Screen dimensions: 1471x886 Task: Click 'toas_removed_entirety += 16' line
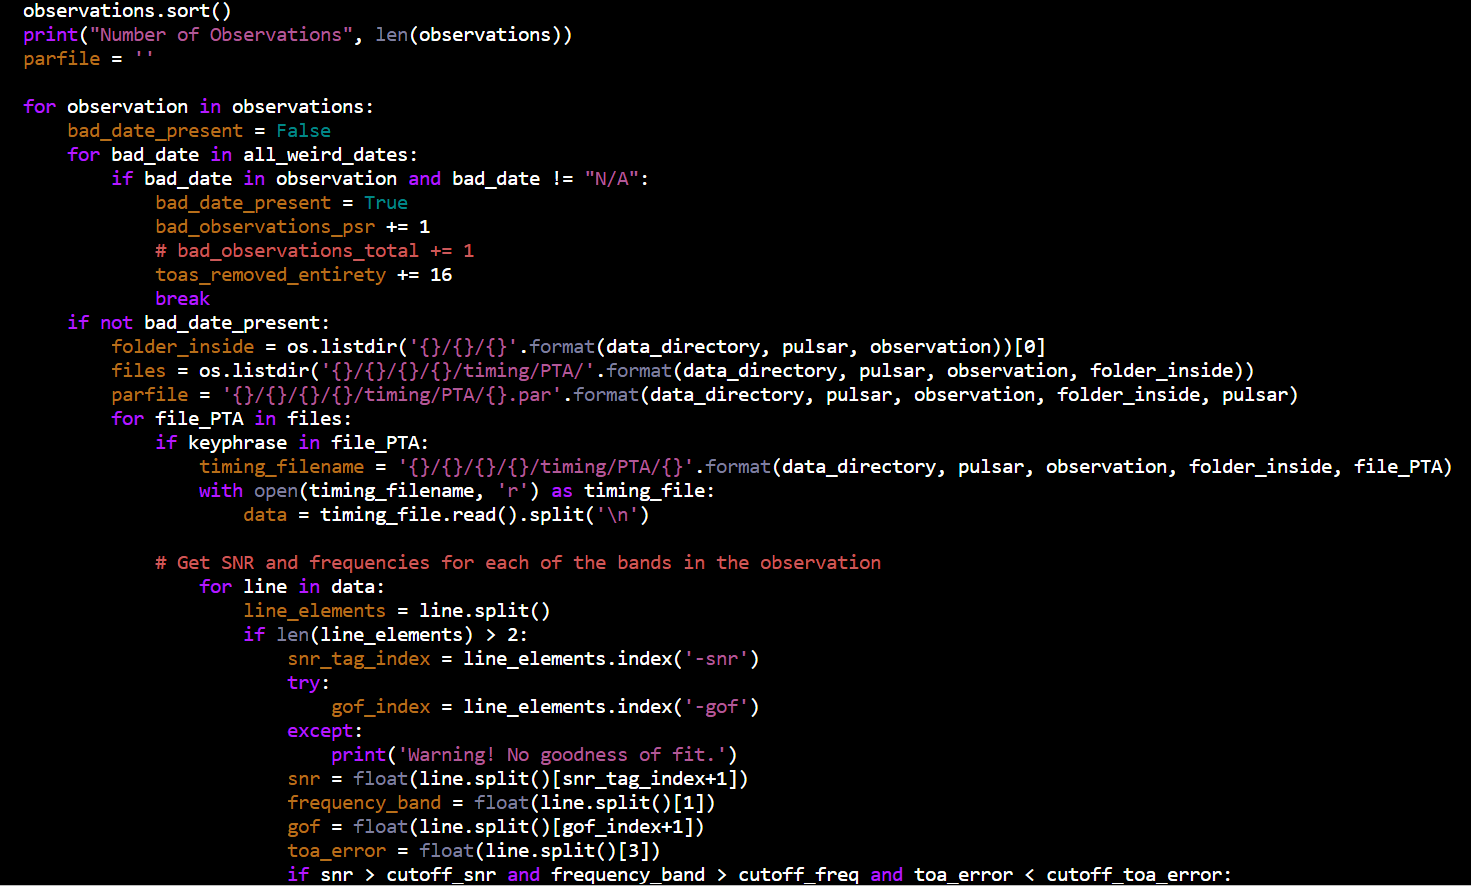click(303, 275)
